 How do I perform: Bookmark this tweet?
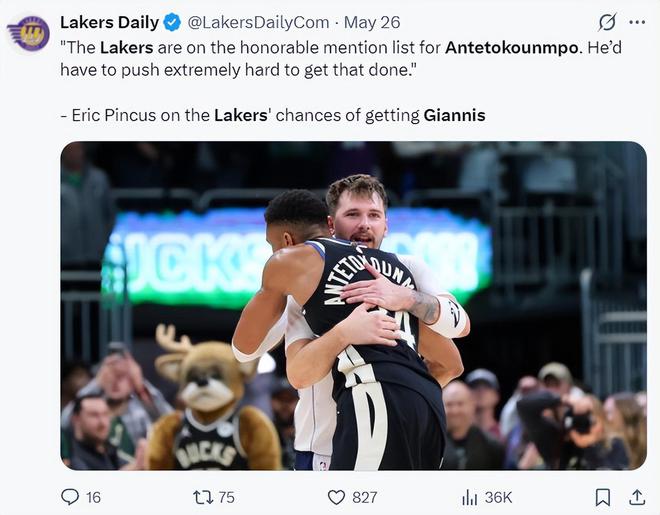pyautogui.click(x=603, y=497)
